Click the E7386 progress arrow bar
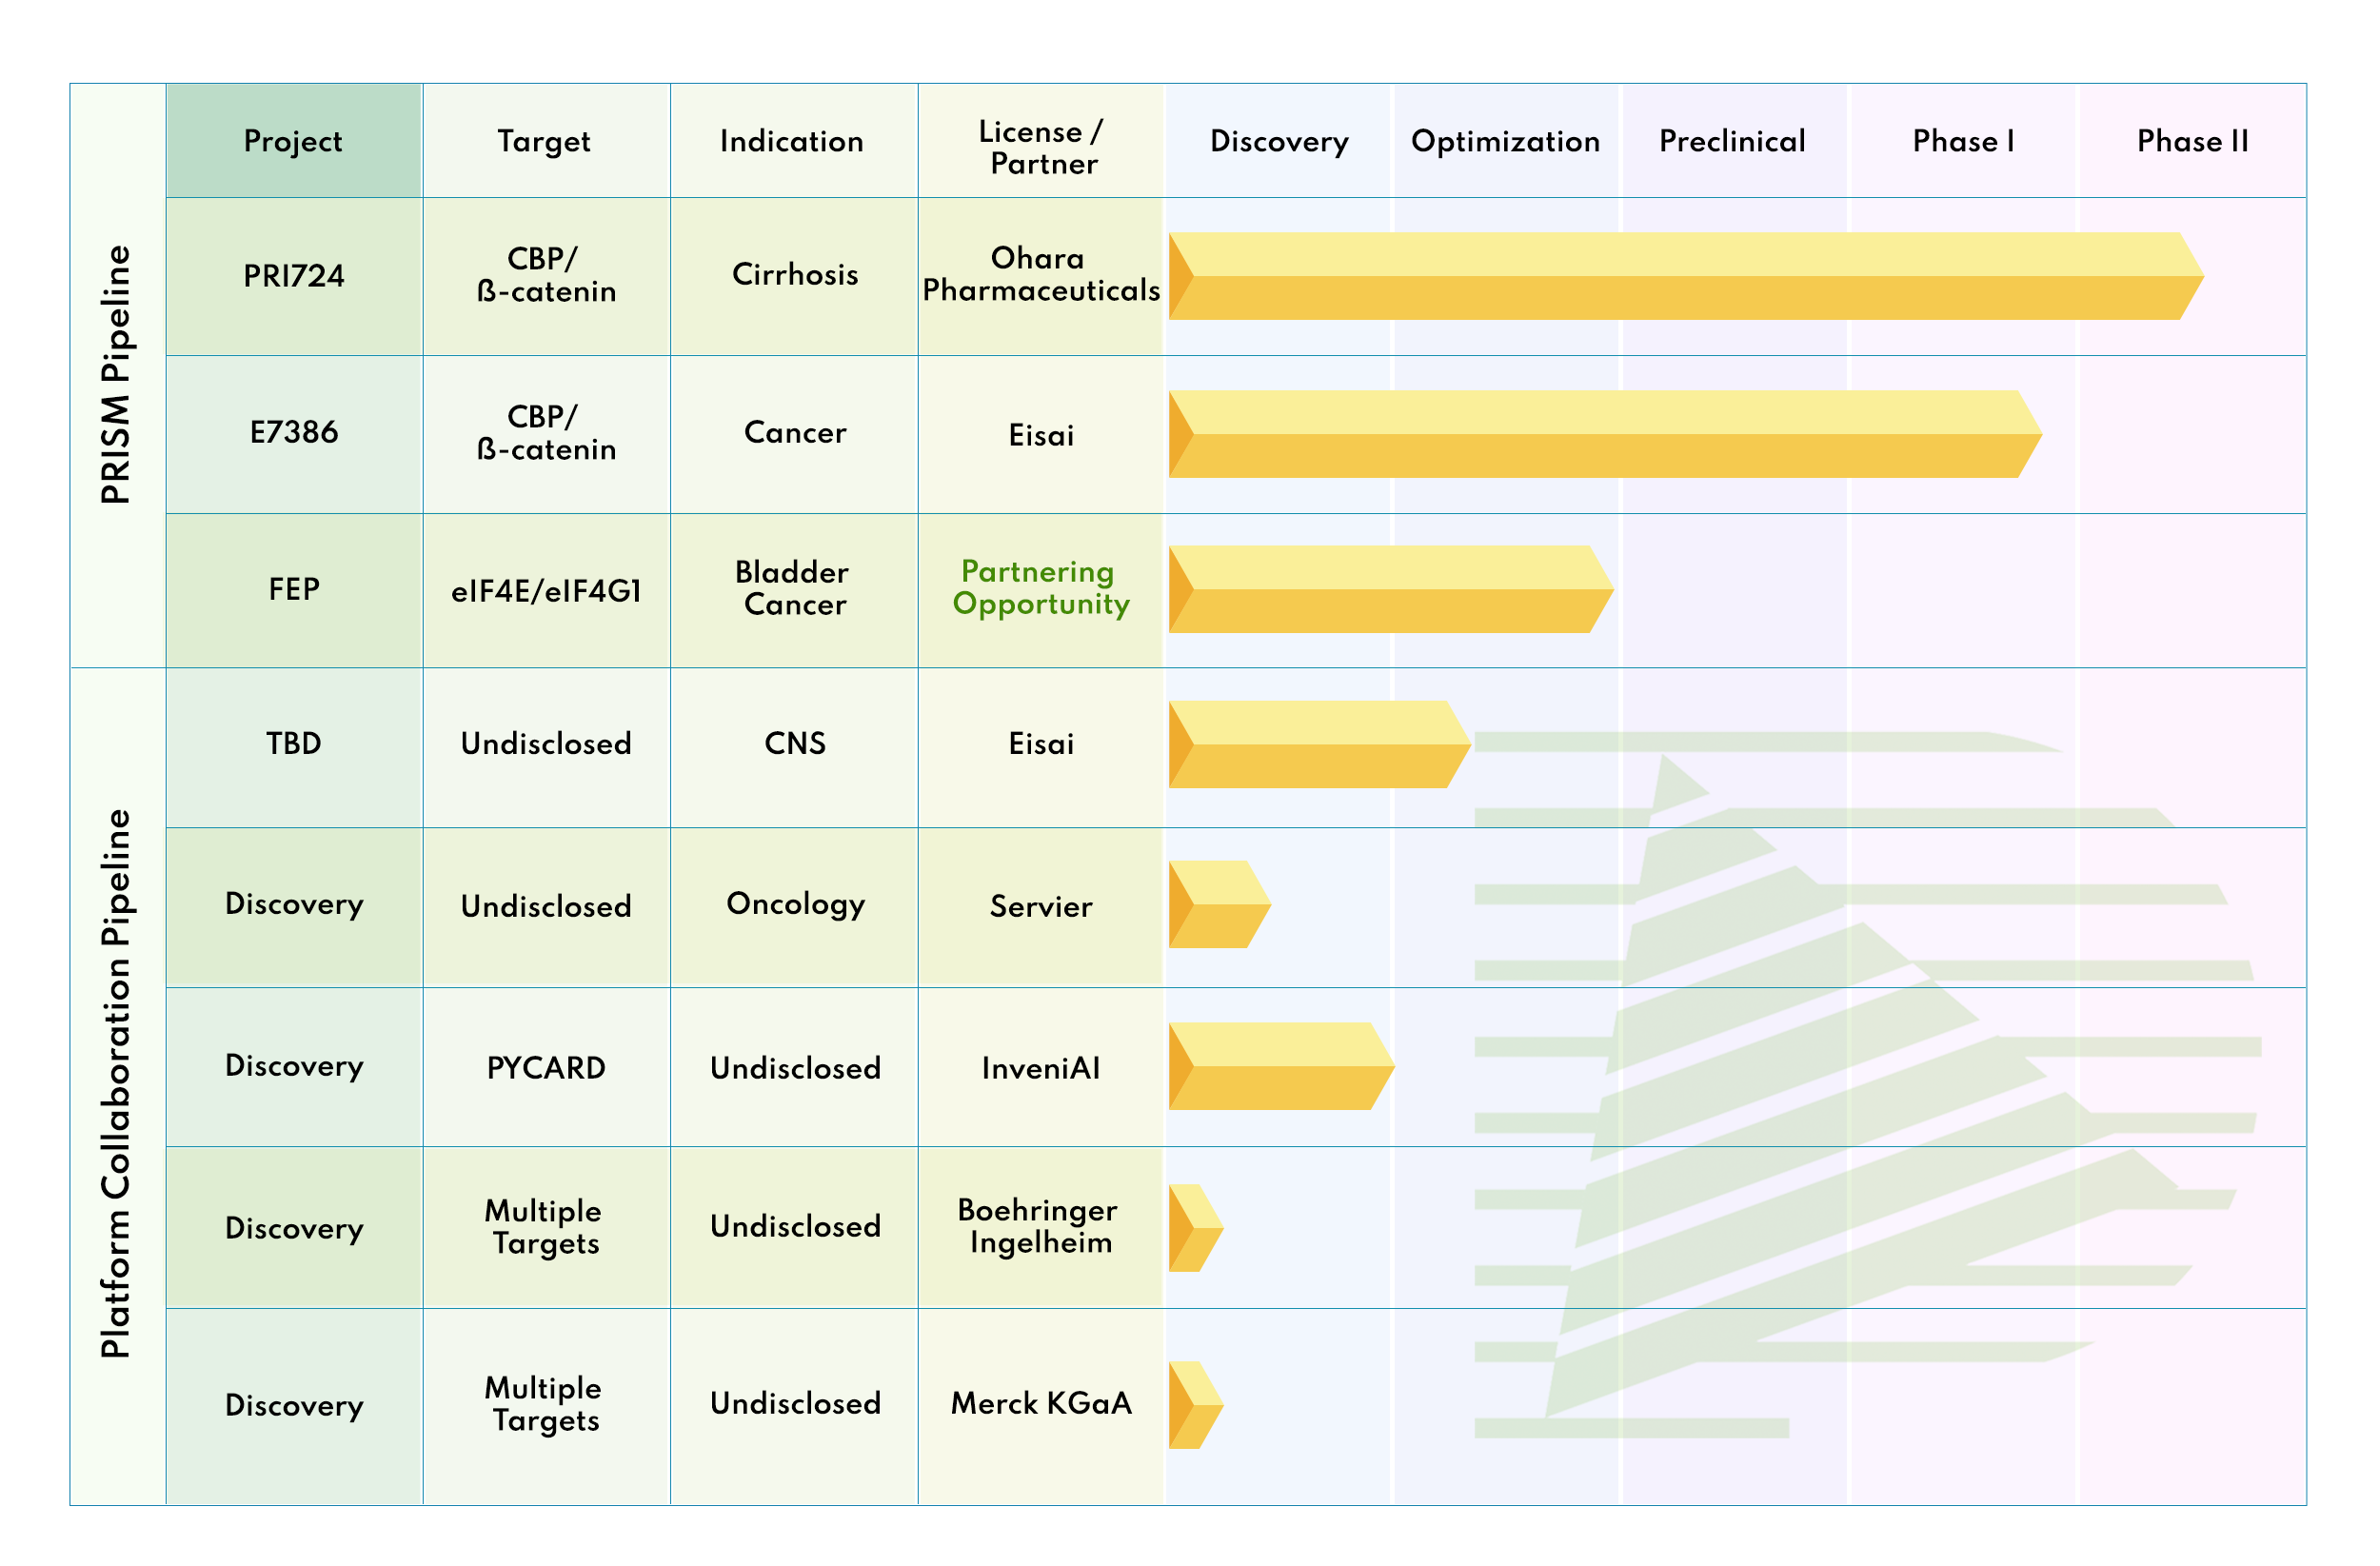This screenshot has height=1566, width=2380. tap(1605, 434)
